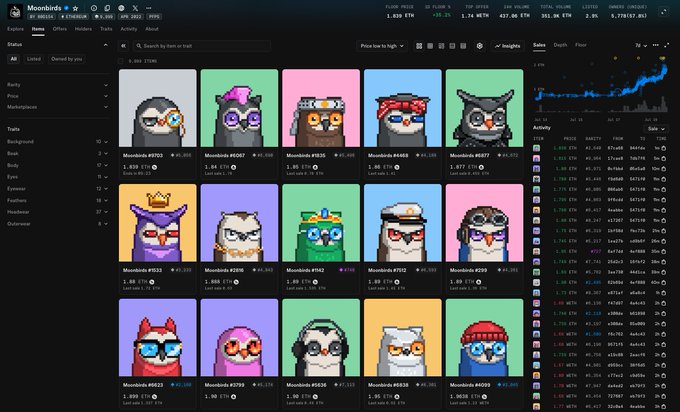
Task: Select the Listed status filter
Action: coord(33,59)
